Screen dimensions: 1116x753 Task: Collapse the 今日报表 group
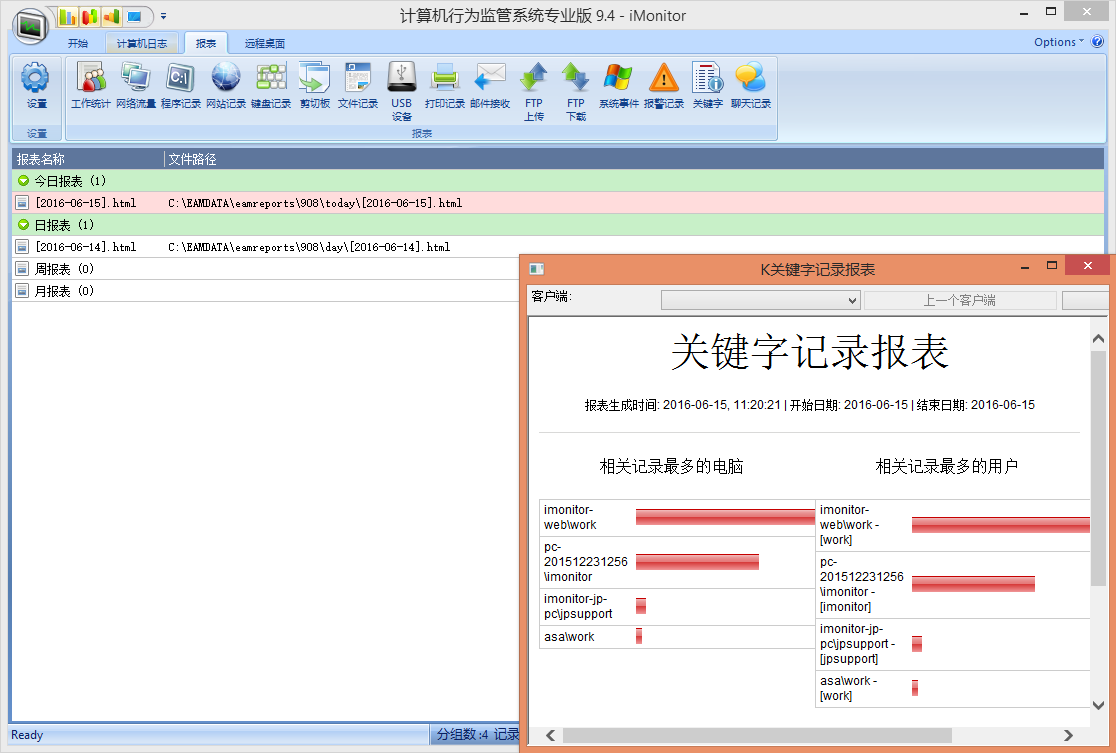[24, 181]
